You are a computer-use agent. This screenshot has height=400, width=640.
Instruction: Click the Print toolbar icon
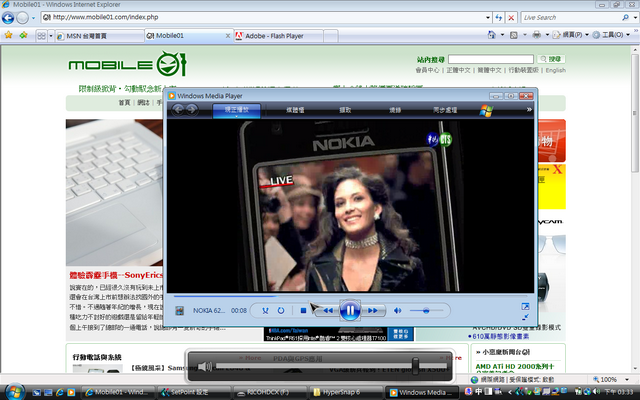[537, 35]
